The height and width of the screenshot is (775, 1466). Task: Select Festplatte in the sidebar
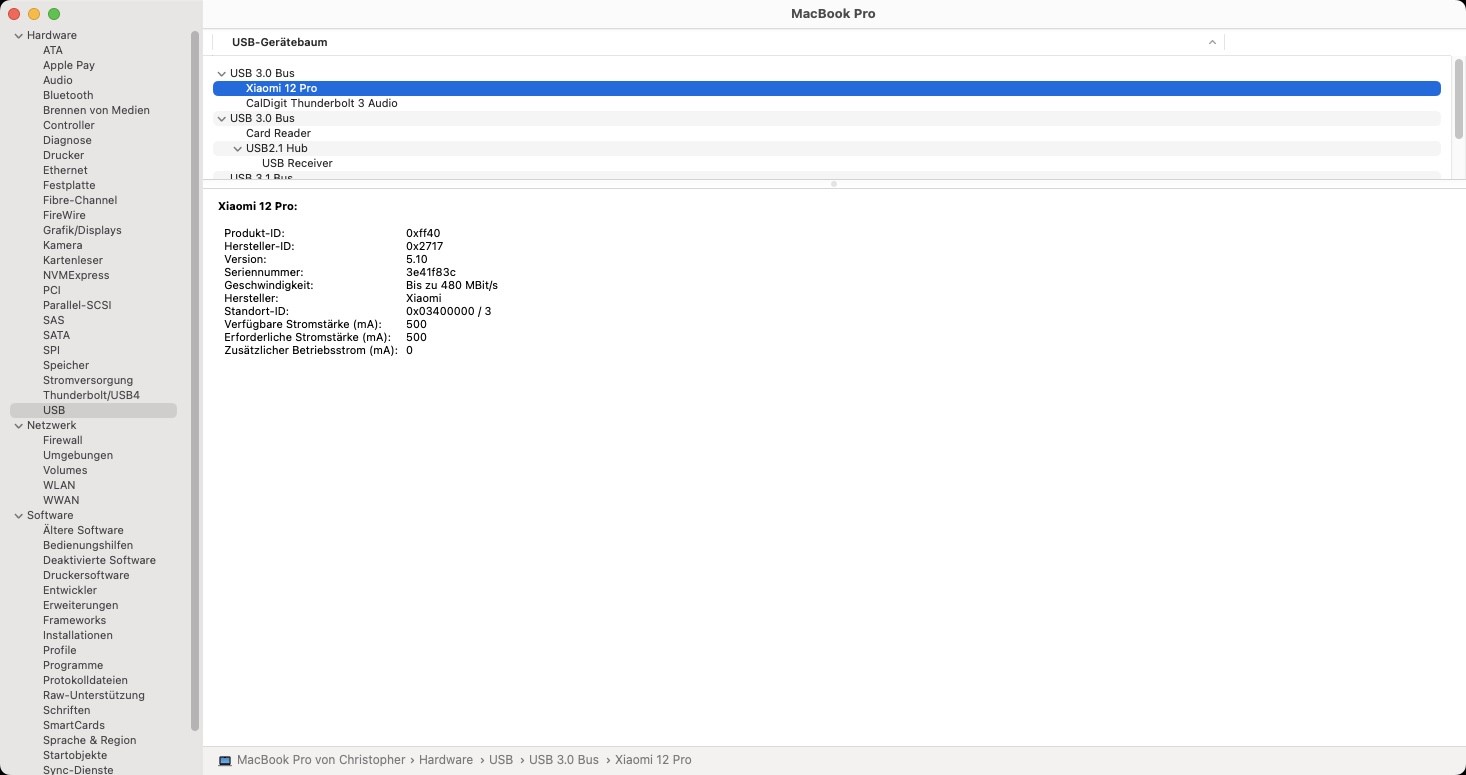click(69, 185)
